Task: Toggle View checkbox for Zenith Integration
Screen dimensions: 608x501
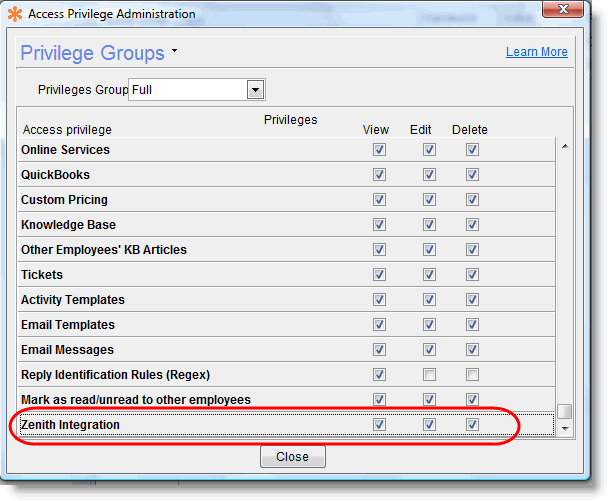Action: tap(379, 425)
